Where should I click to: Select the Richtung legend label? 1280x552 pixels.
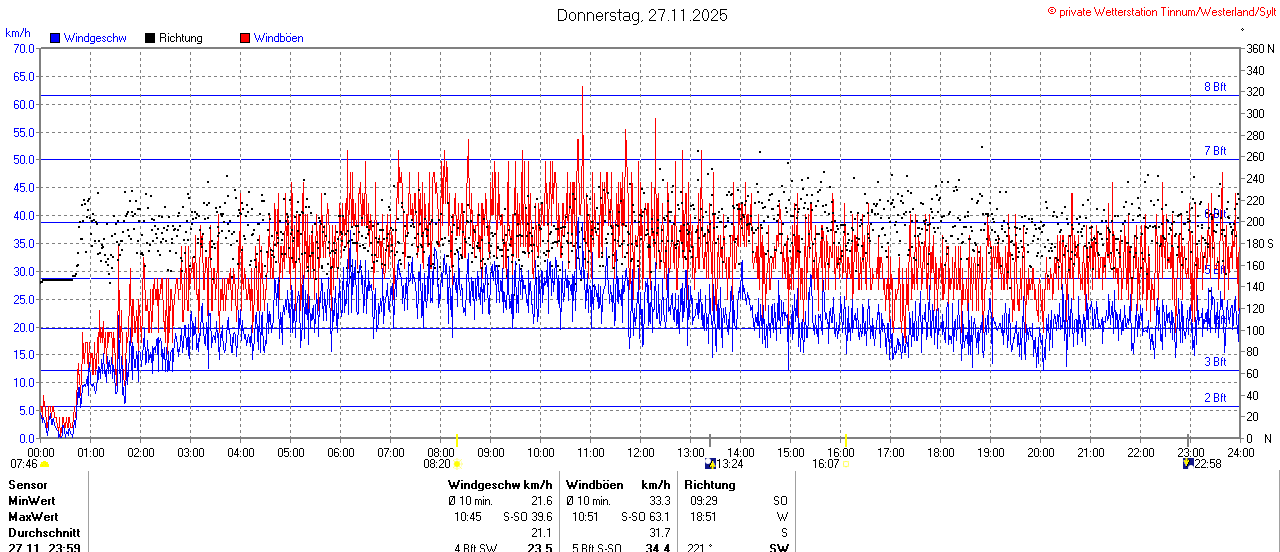click(x=181, y=38)
